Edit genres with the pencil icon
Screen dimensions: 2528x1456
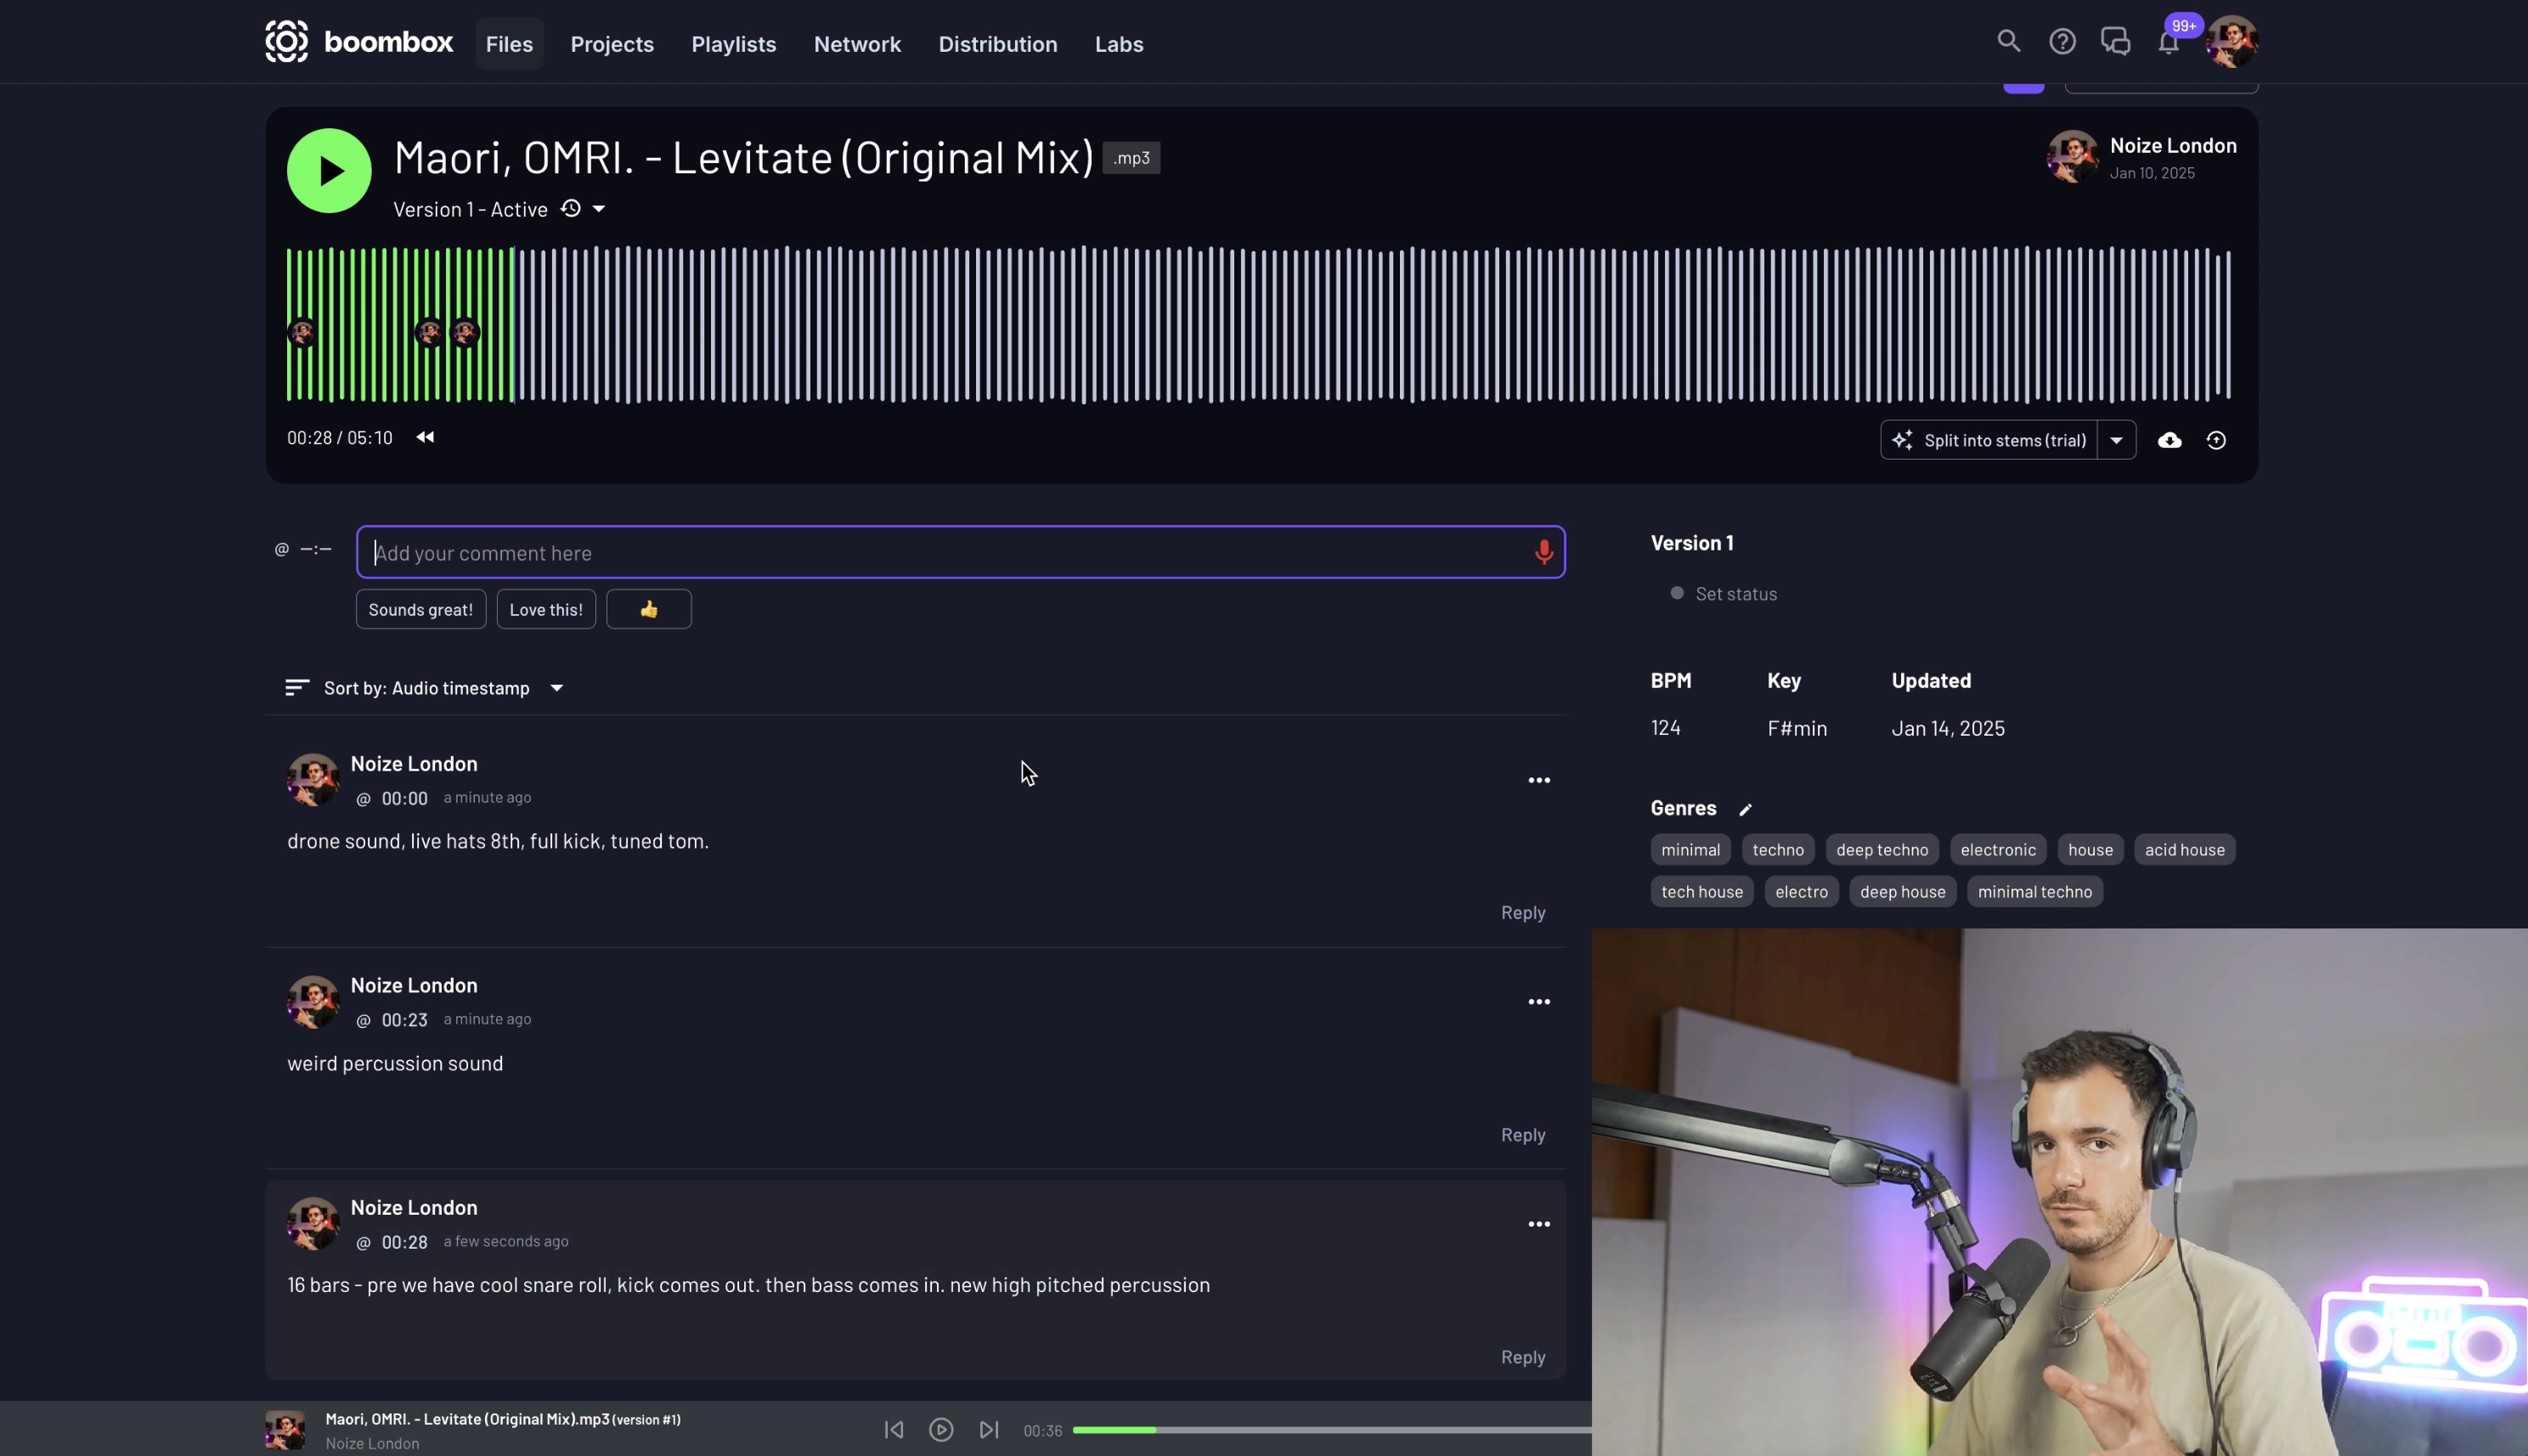coord(1745,809)
